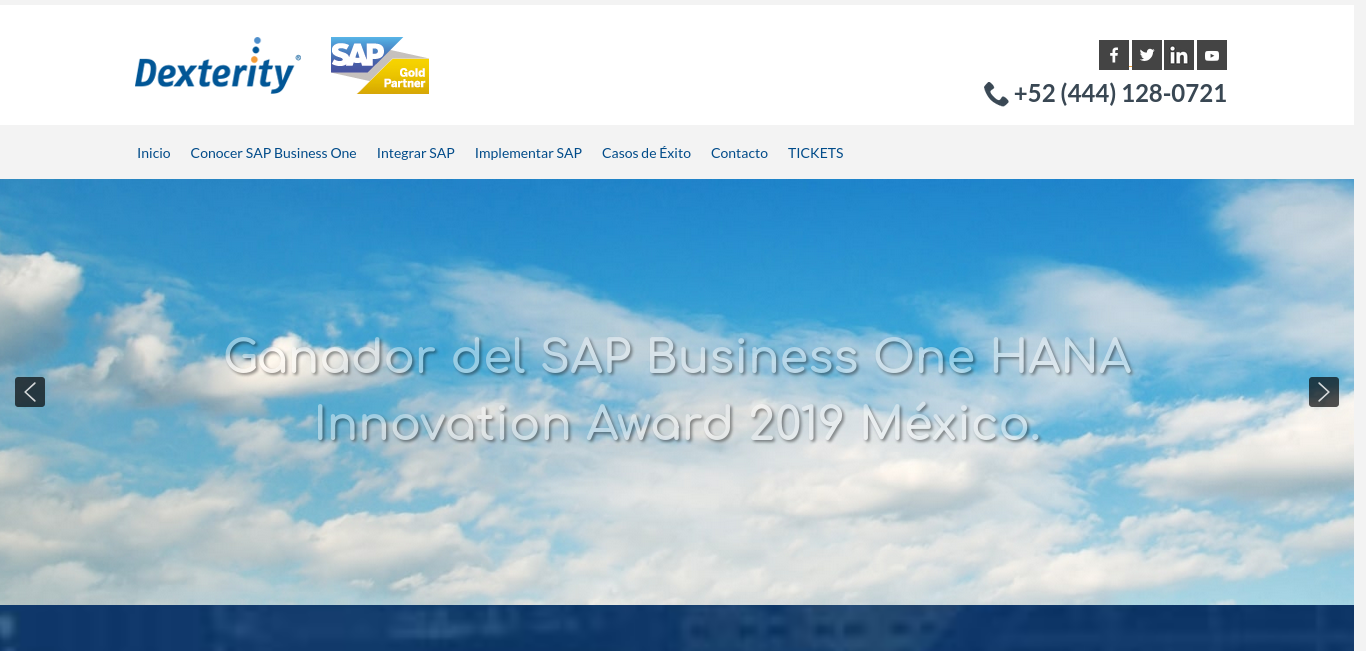
Task: Click the phone handset icon
Action: (x=996, y=94)
